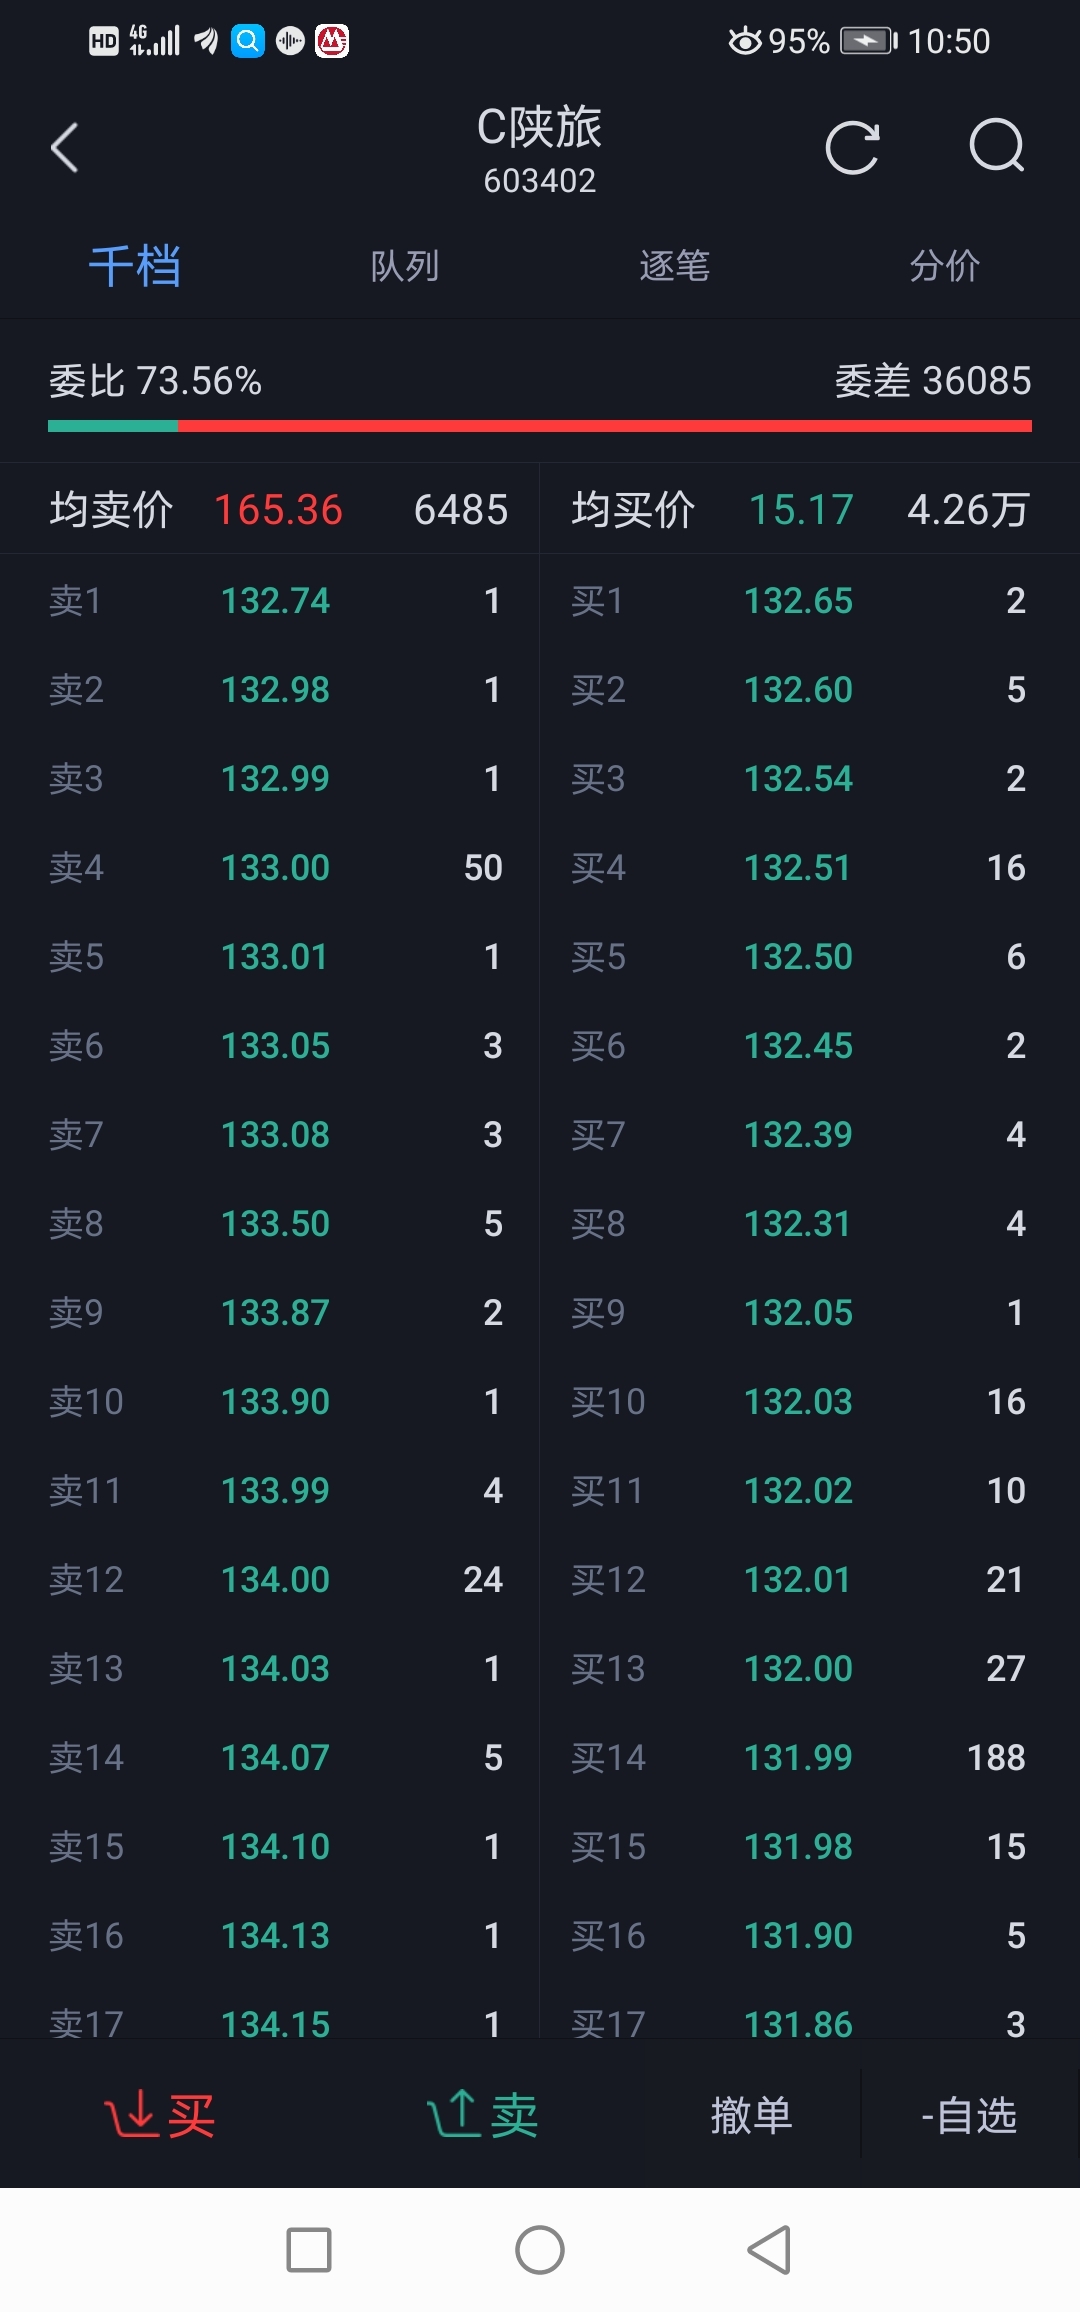Viewport: 1080px width, 2312px height.
Task: Open the 逐笔 tab
Action: (674, 267)
